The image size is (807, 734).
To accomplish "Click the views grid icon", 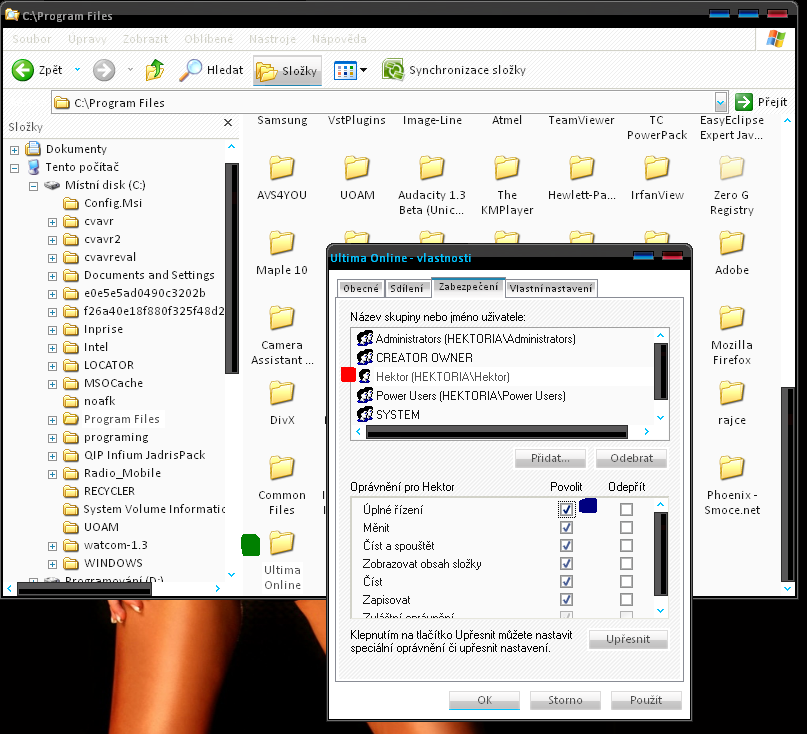I will pyautogui.click(x=345, y=71).
